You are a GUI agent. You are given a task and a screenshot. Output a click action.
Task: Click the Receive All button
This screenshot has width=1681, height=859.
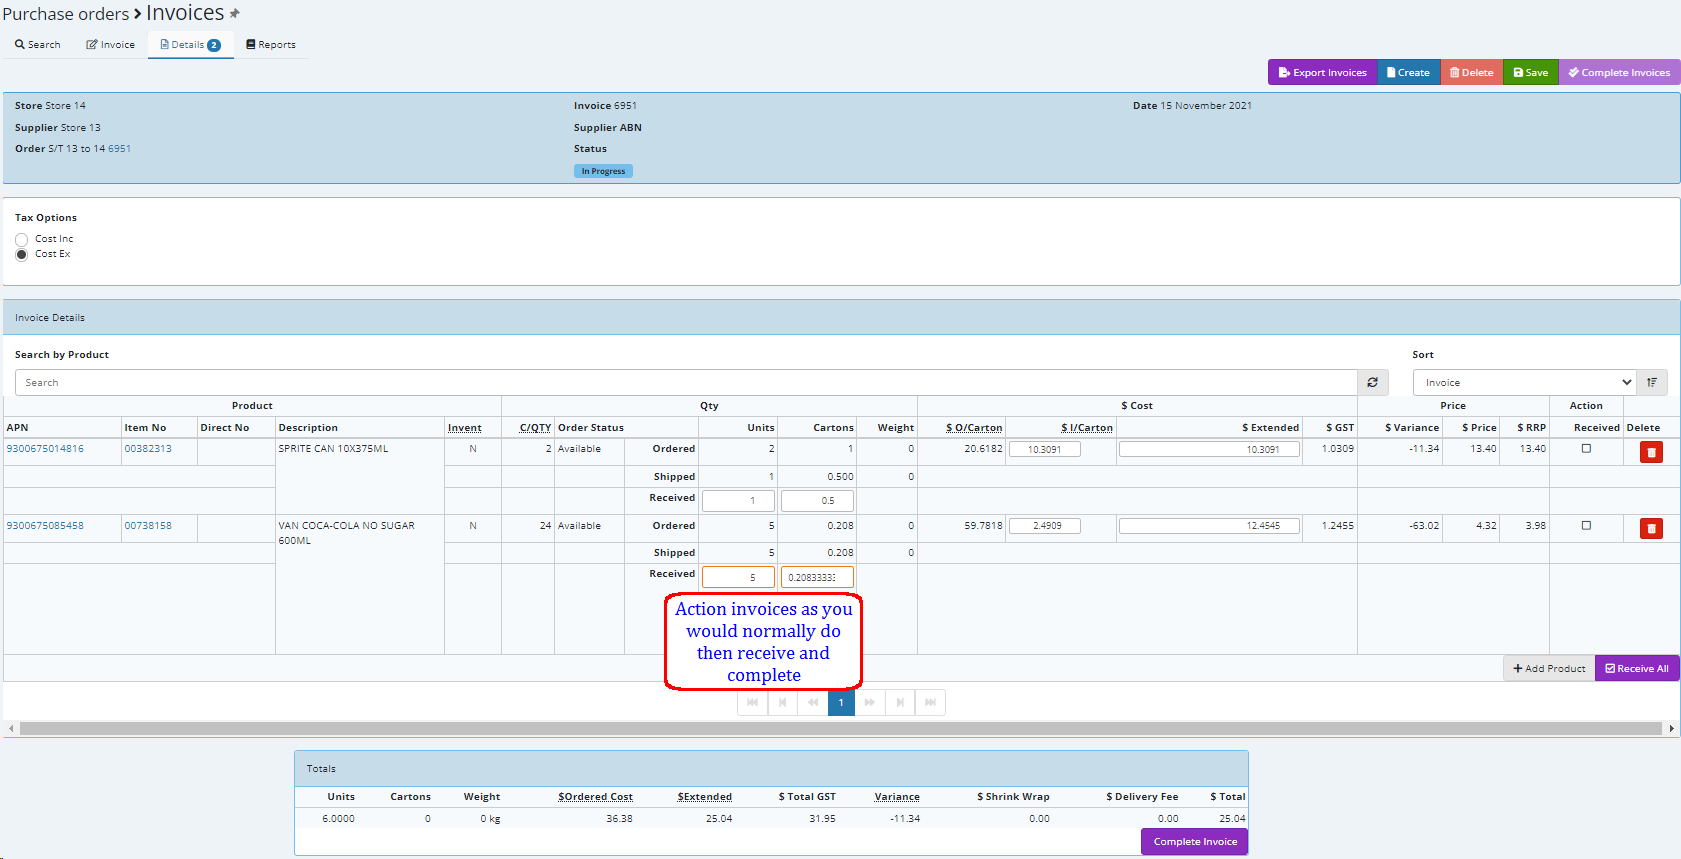pos(1637,668)
